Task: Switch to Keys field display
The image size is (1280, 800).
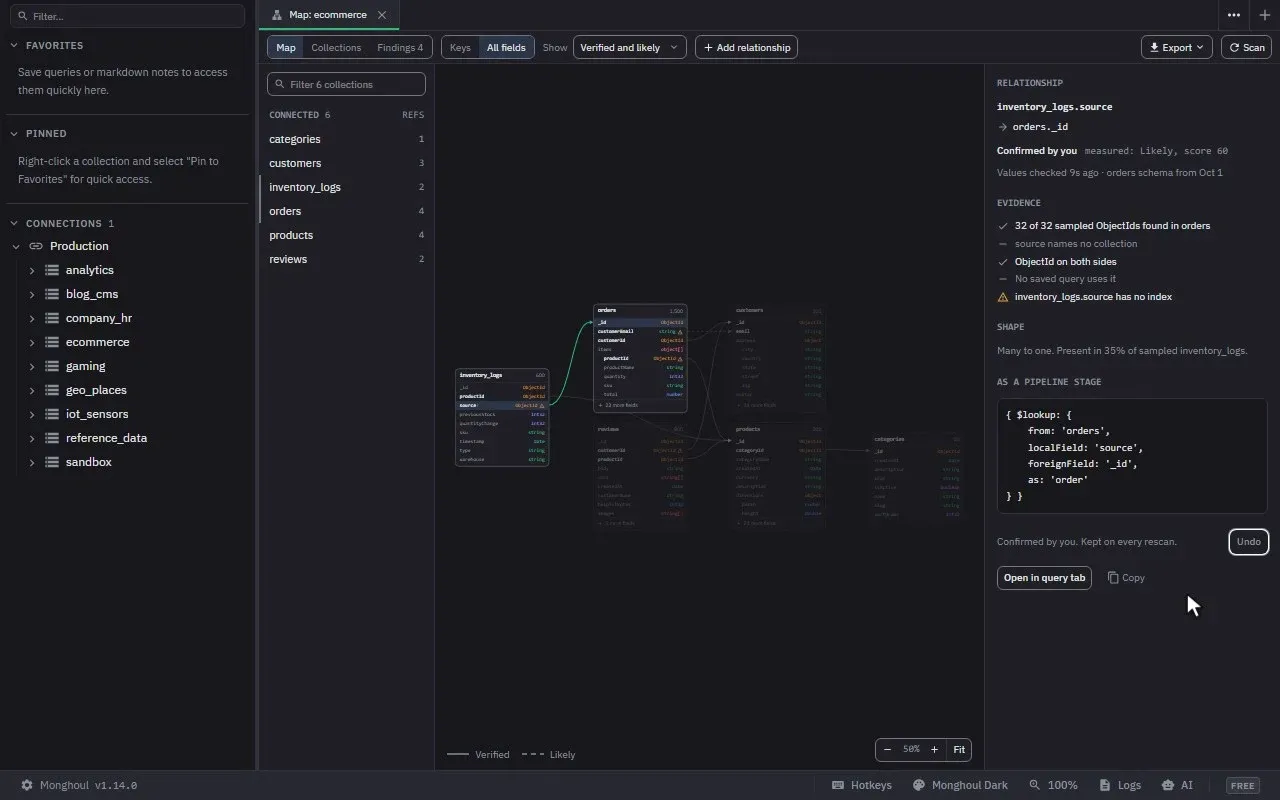Action: click(460, 47)
